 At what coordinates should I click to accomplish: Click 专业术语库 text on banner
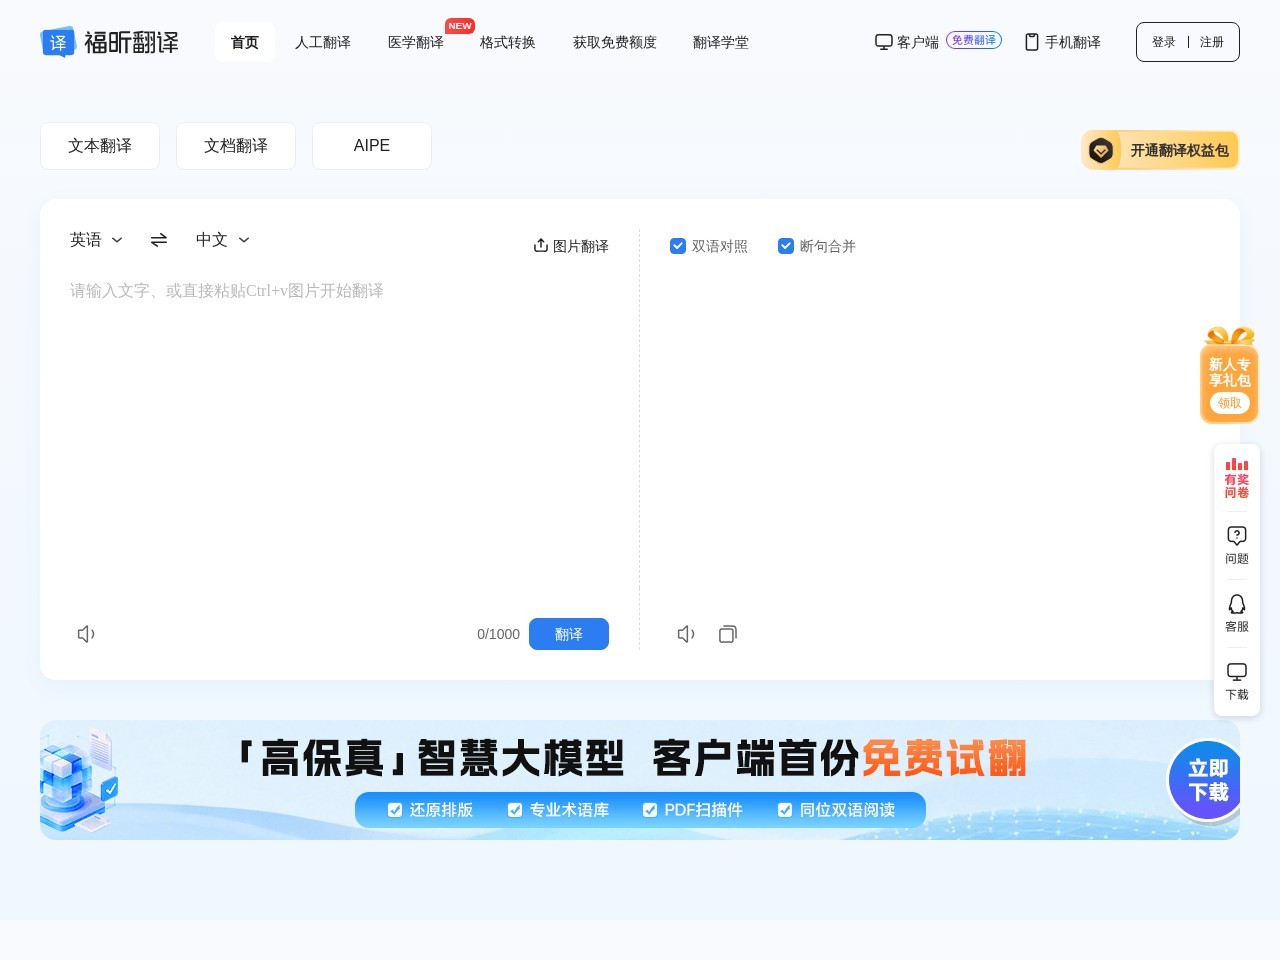pos(569,810)
